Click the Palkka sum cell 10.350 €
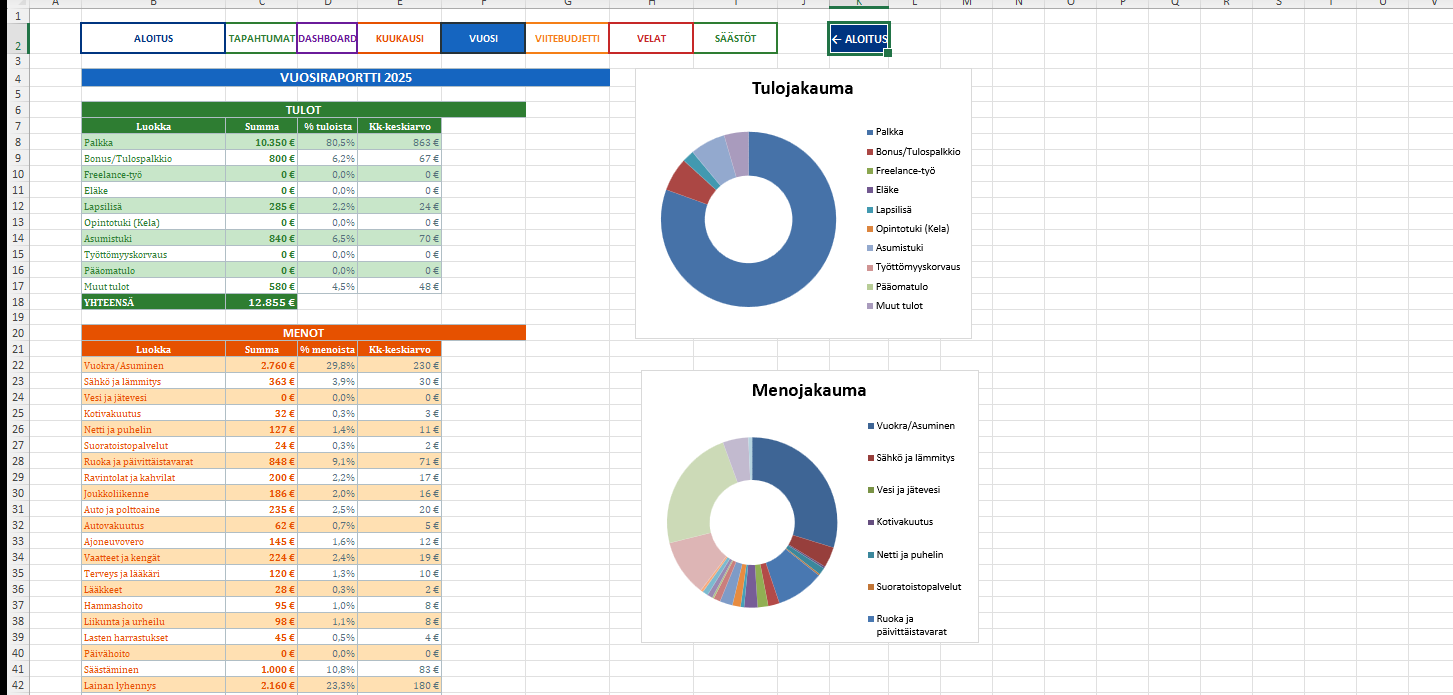 click(x=262, y=142)
